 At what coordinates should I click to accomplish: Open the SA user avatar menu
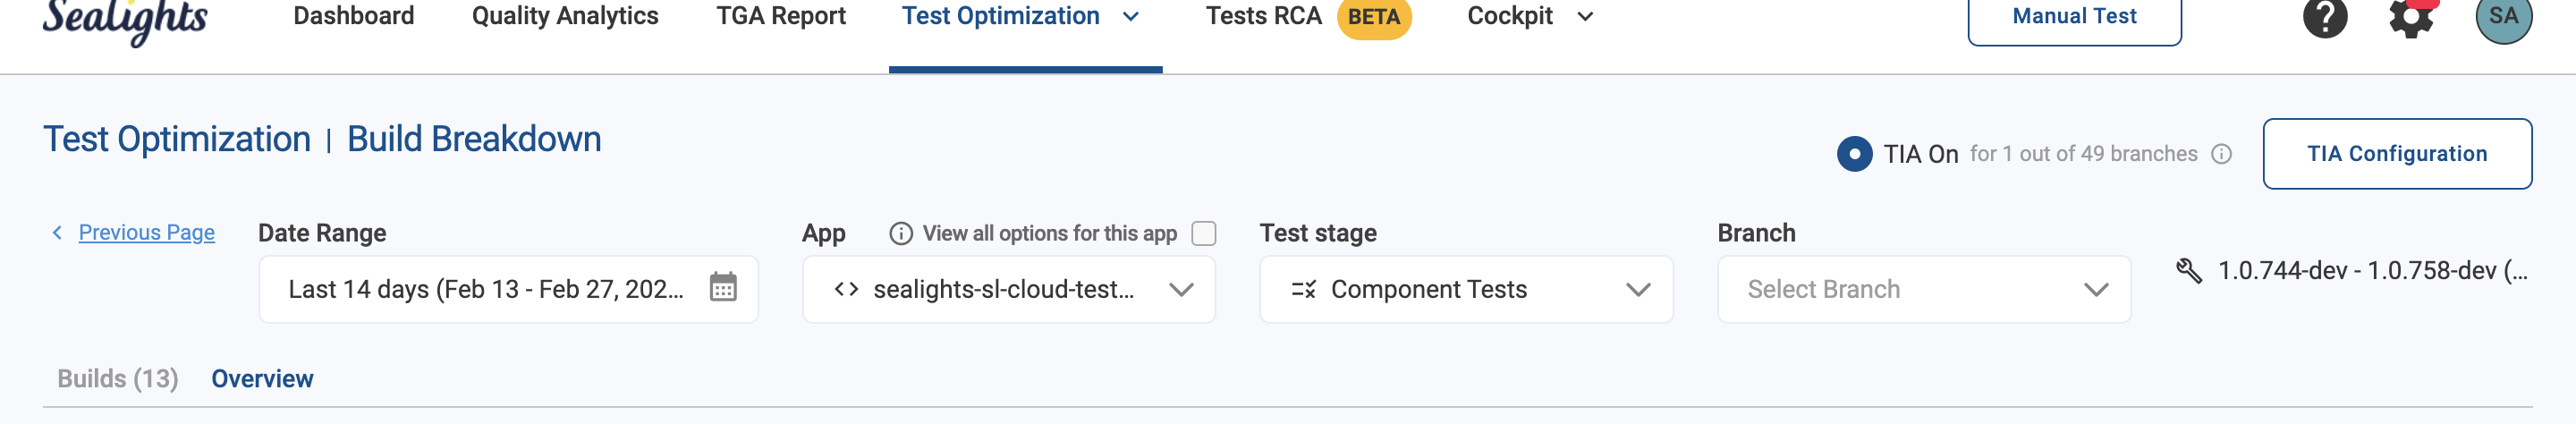(x=2503, y=18)
